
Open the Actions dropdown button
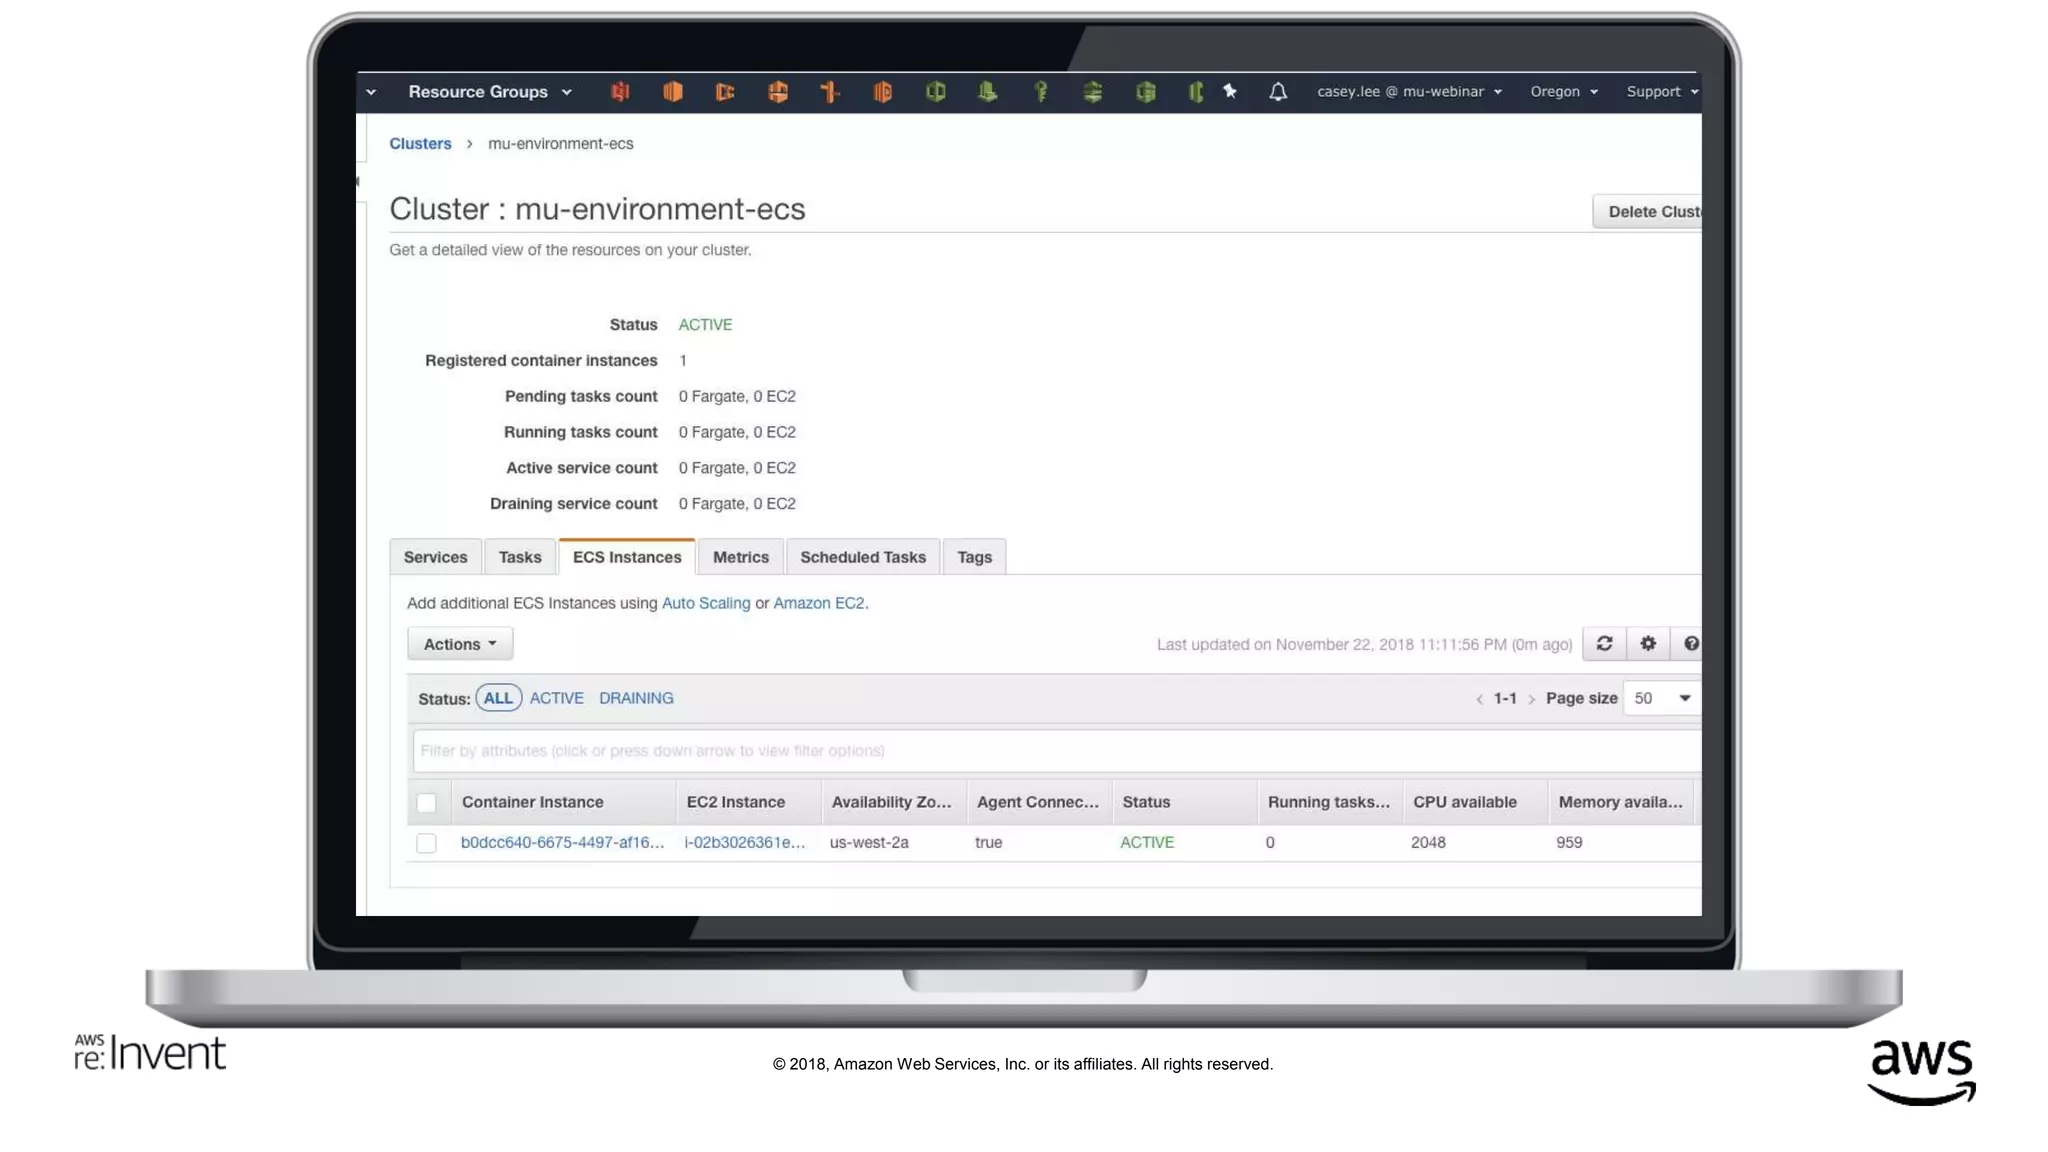[460, 644]
